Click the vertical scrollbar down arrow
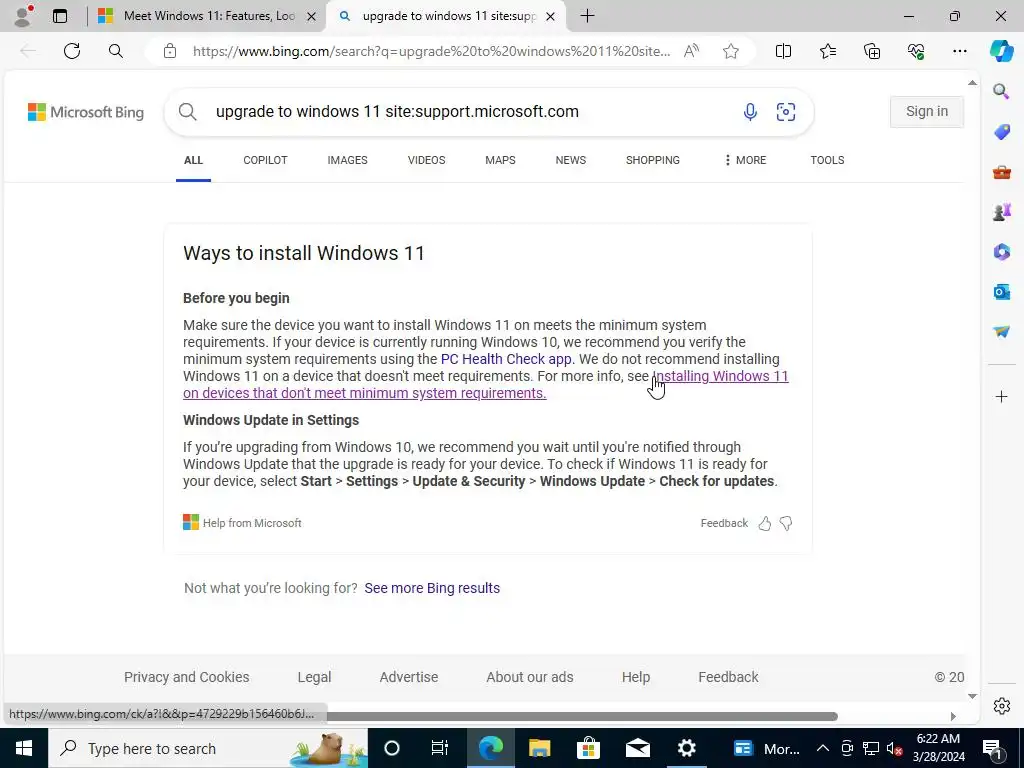The width and height of the screenshot is (1024, 768). pyautogui.click(x=972, y=696)
